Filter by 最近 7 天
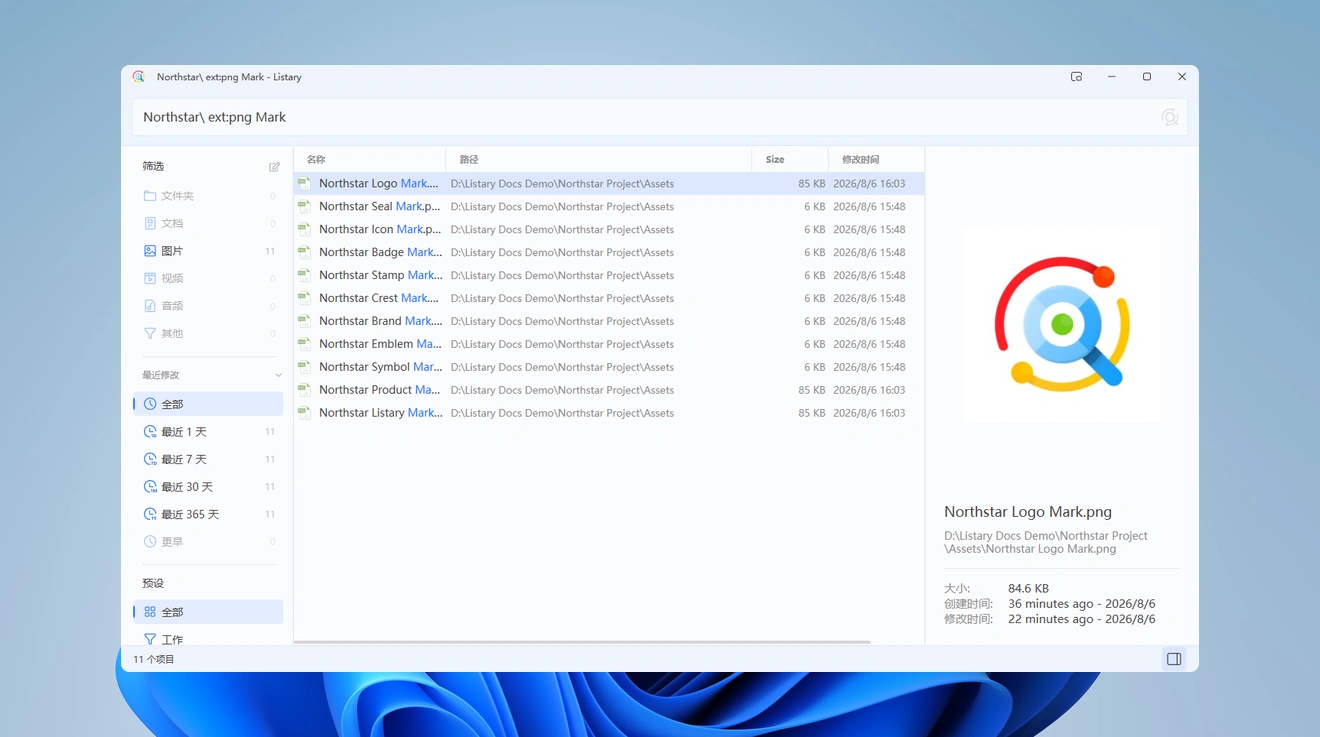Image resolution: width=1320 pixels, height=737 pixels. [208, 459]
